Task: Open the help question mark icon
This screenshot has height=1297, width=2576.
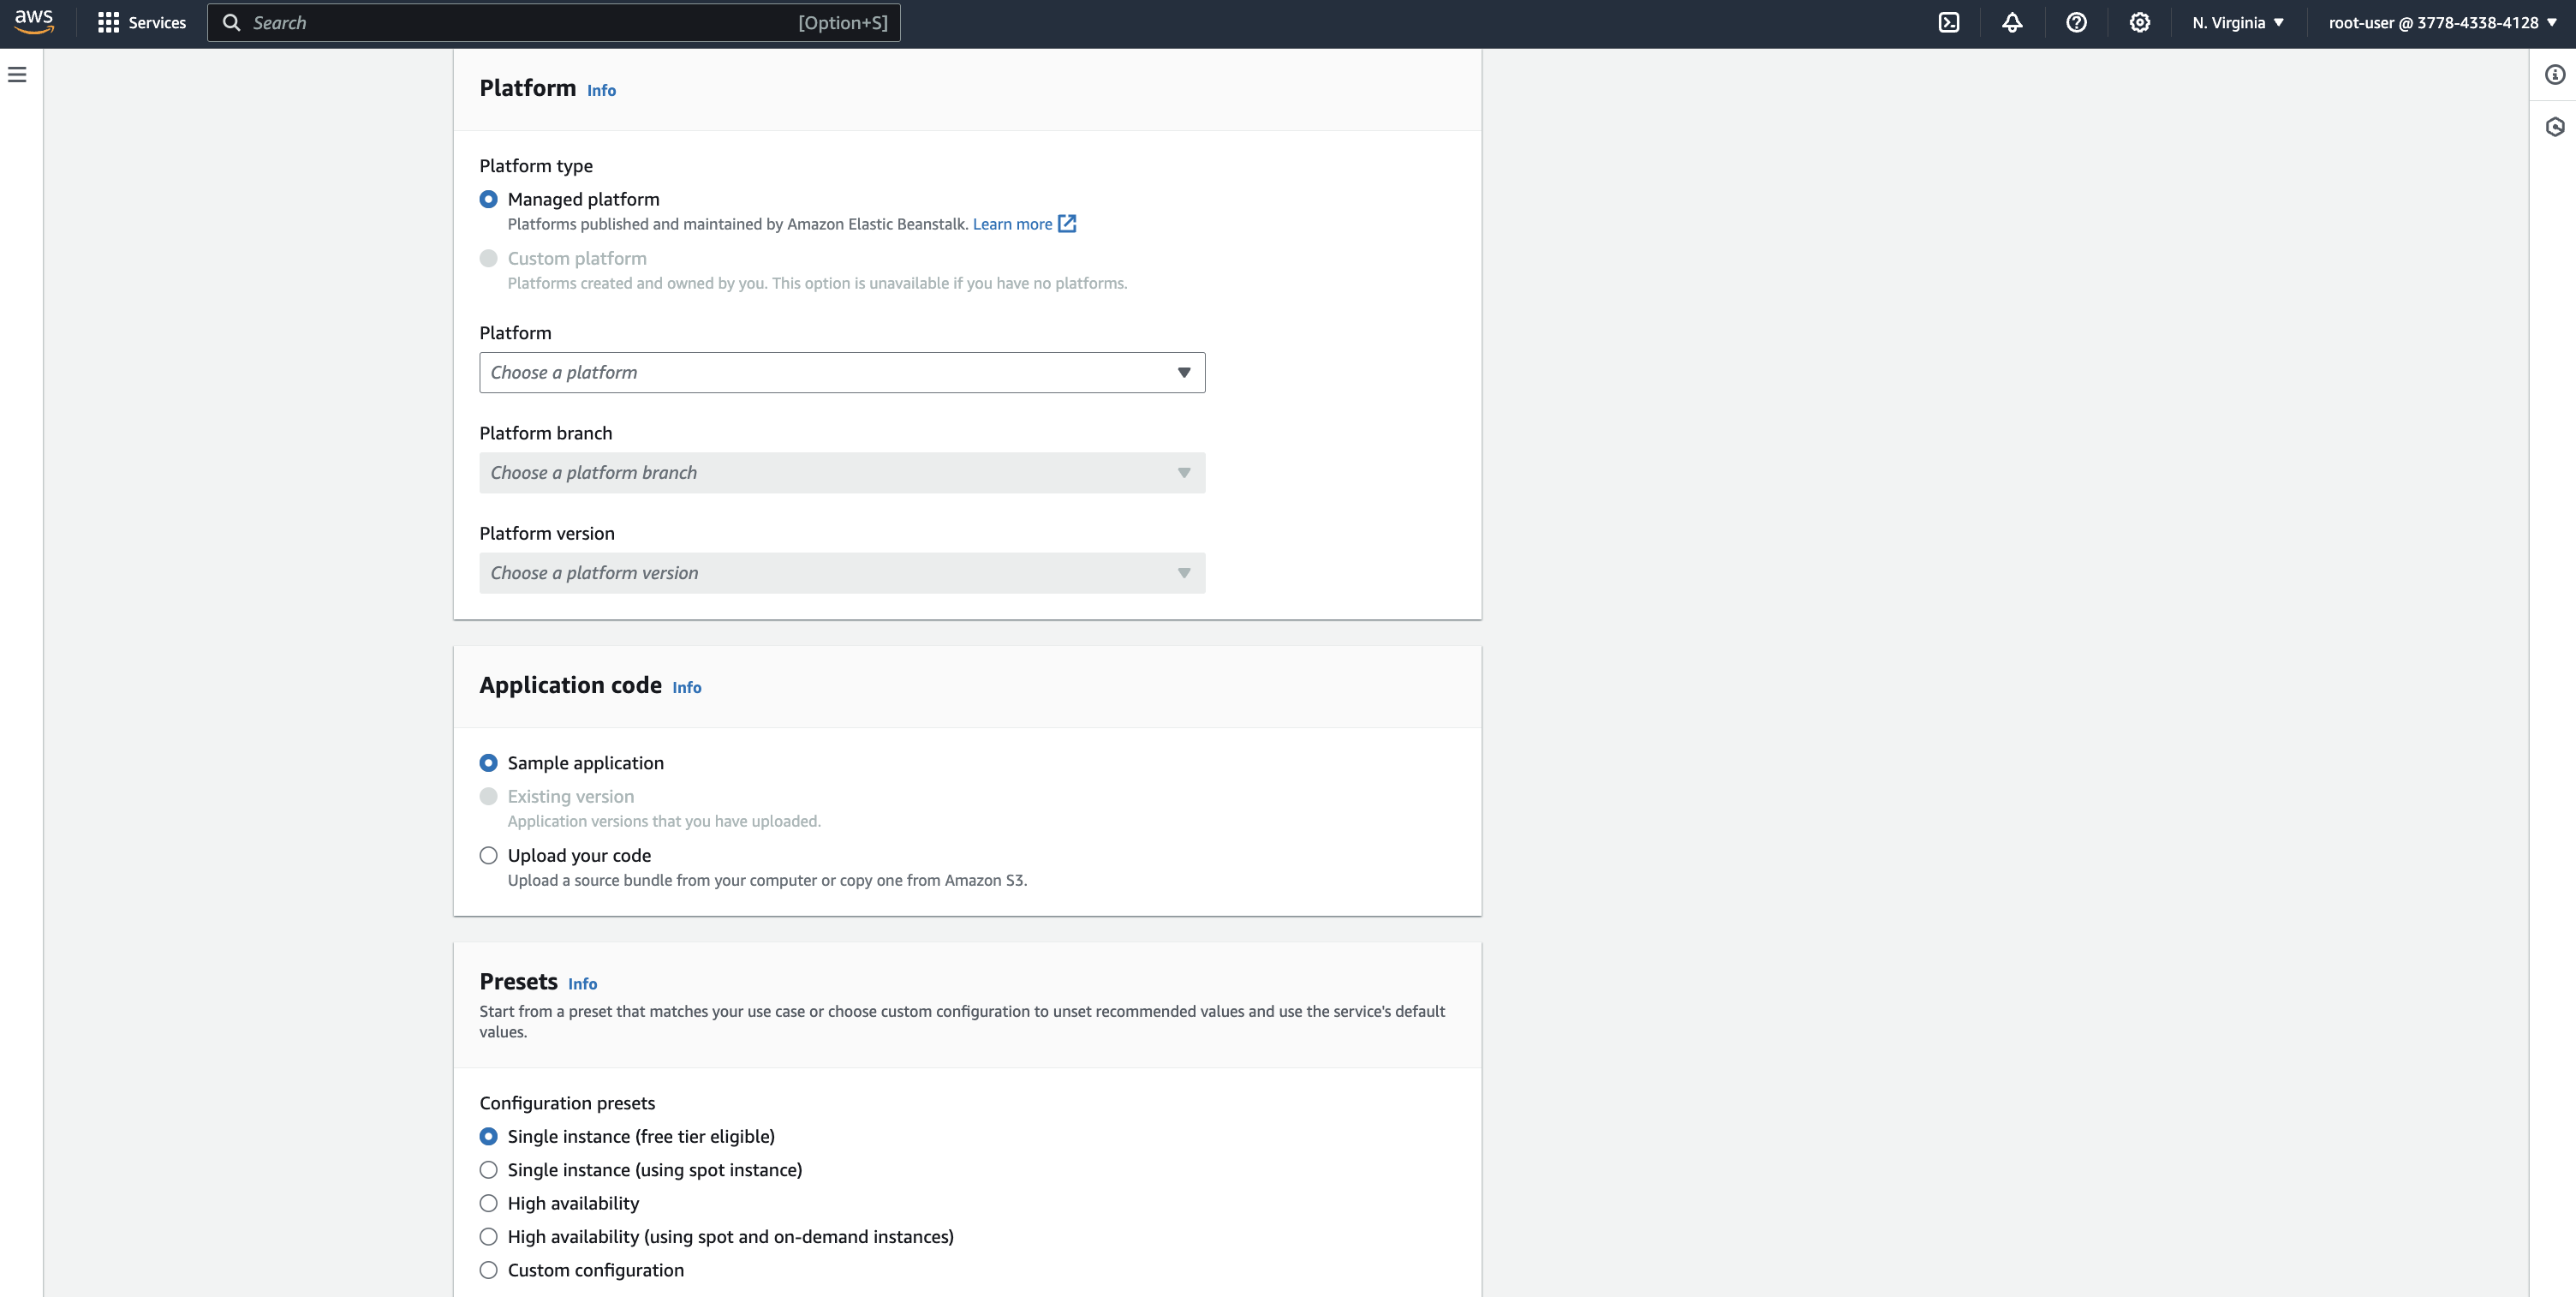Action: point(2076,23)
